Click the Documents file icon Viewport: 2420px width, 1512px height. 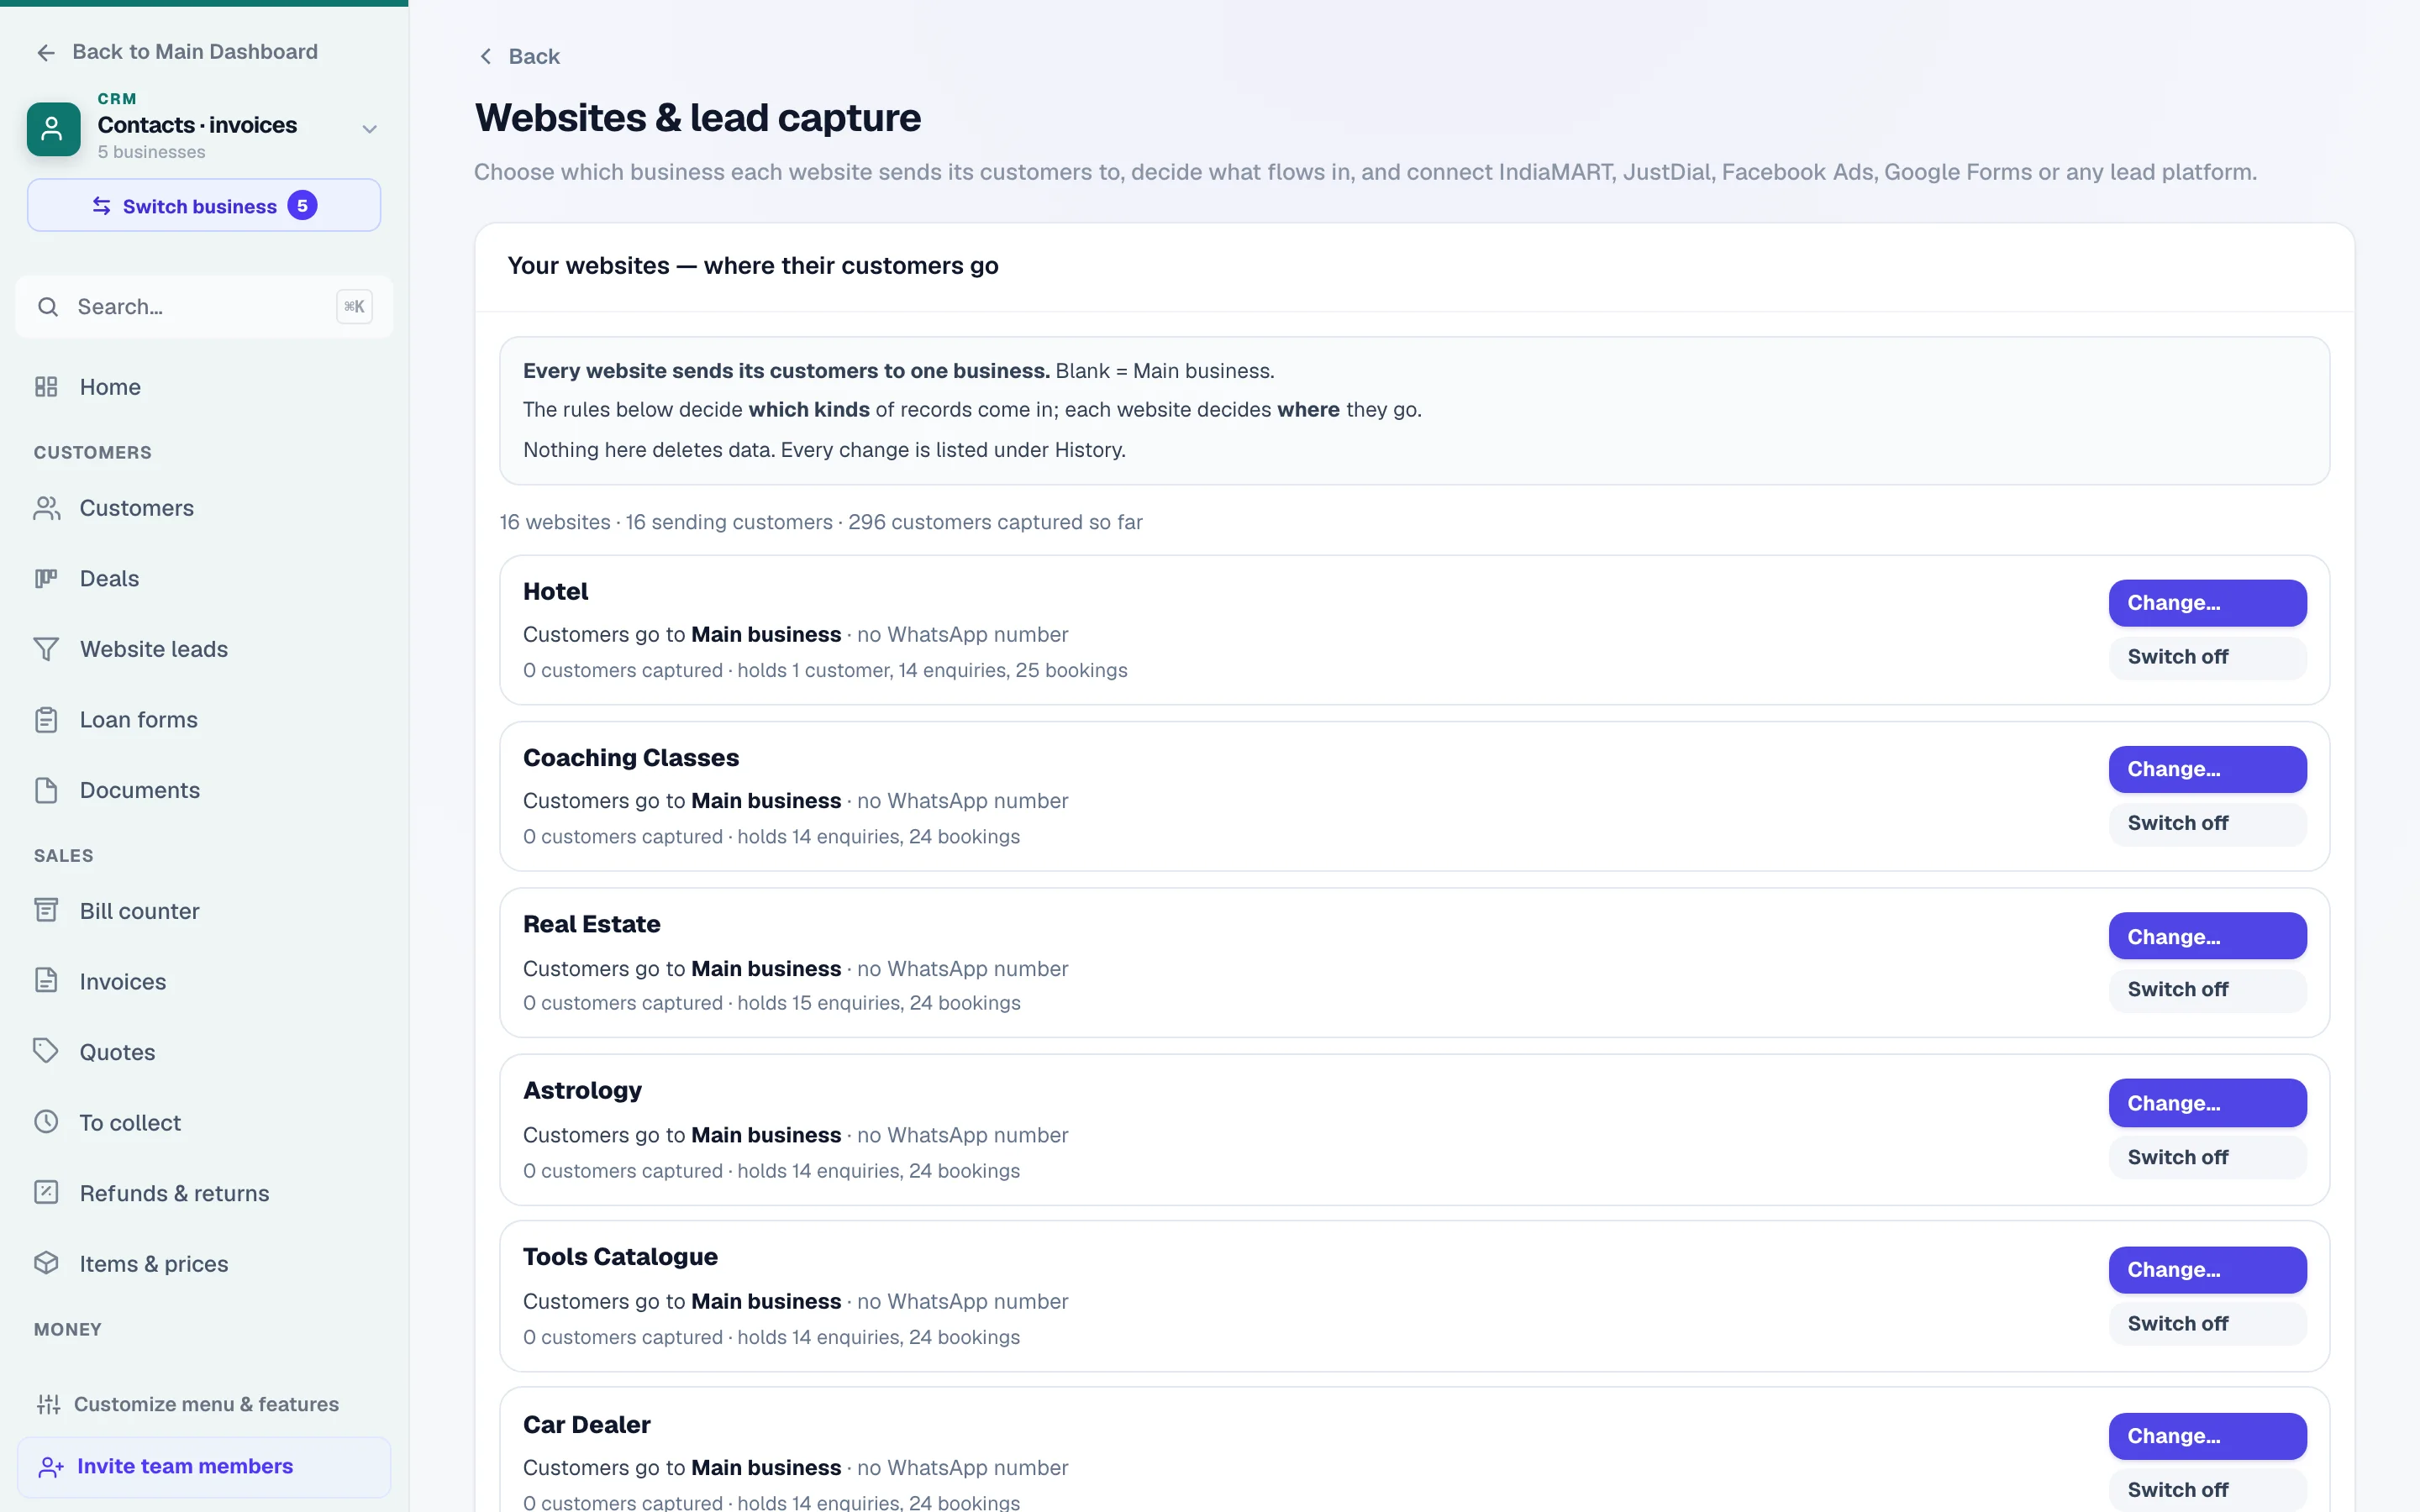tap(46, 790)
